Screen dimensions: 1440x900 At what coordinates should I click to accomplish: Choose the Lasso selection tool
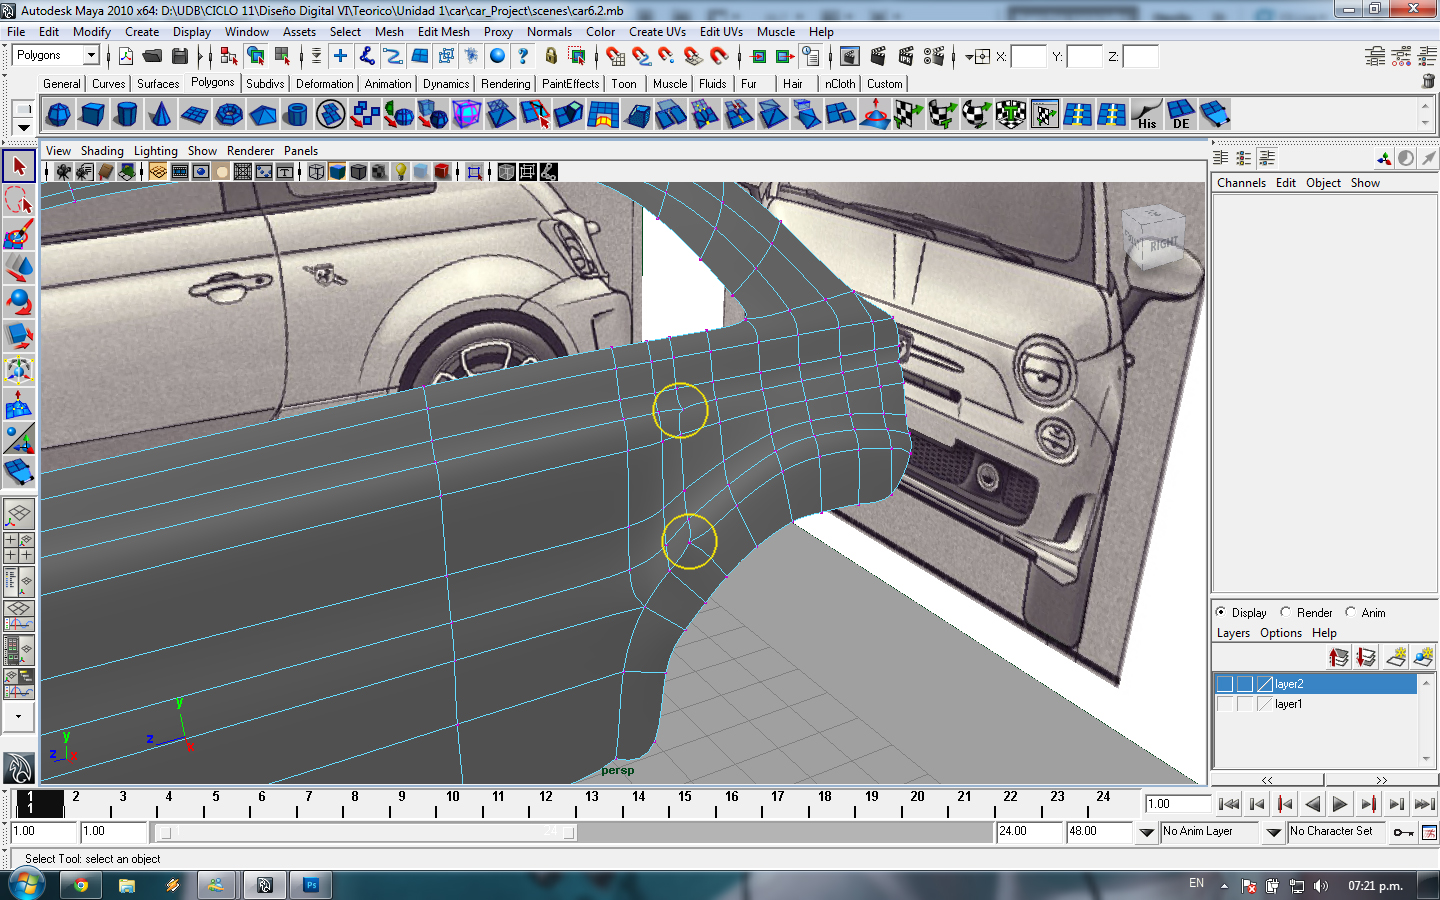click(19, 201)
